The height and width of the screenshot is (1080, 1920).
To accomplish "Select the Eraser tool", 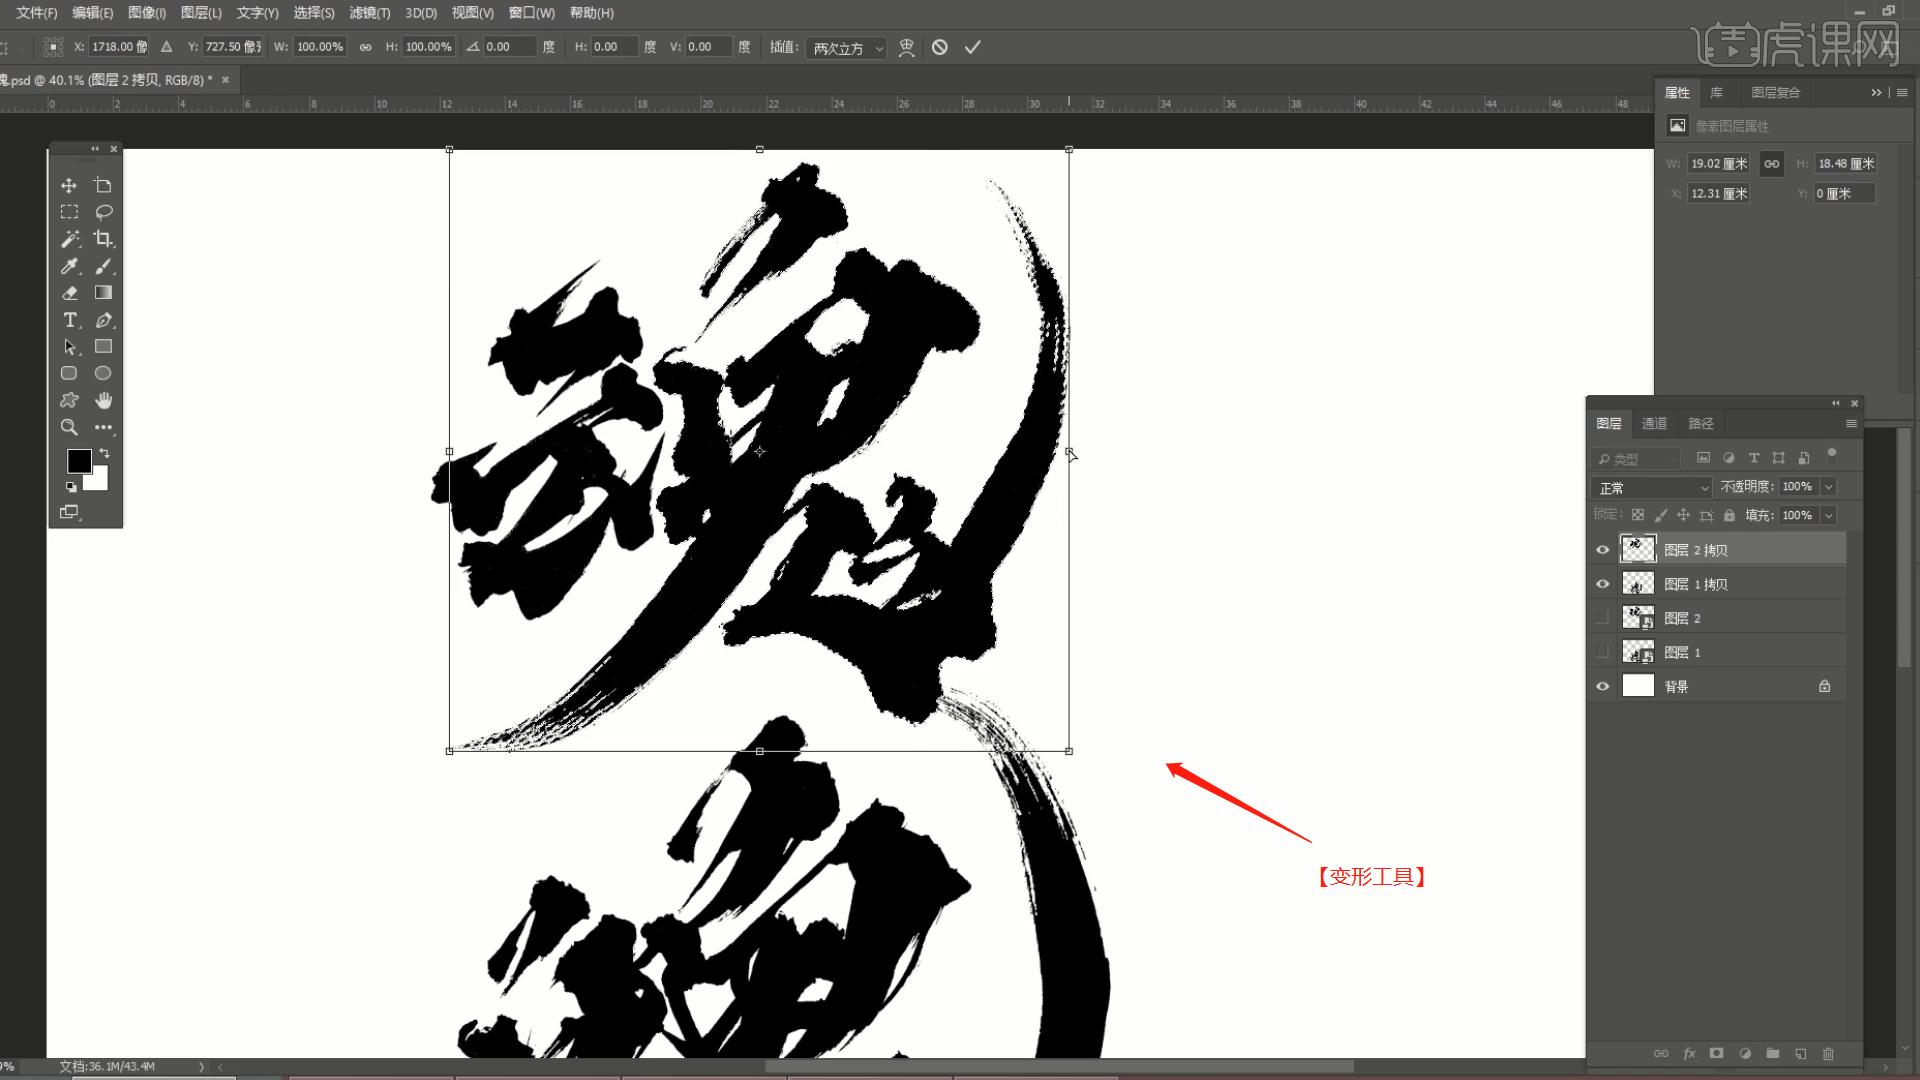I will tap(69, 293).
